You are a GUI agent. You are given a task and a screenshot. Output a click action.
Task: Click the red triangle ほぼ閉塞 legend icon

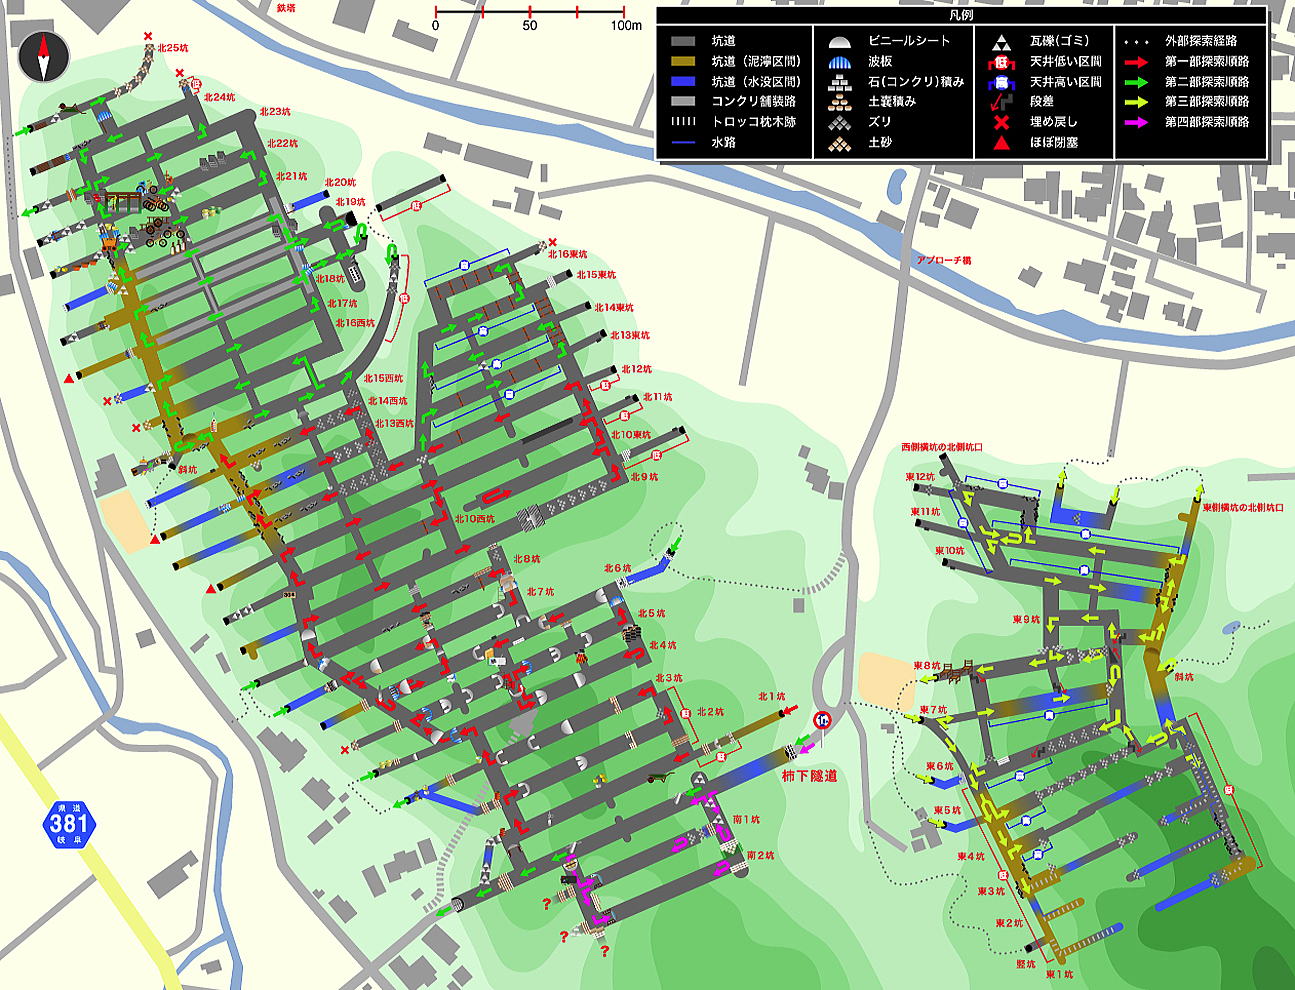999,143
